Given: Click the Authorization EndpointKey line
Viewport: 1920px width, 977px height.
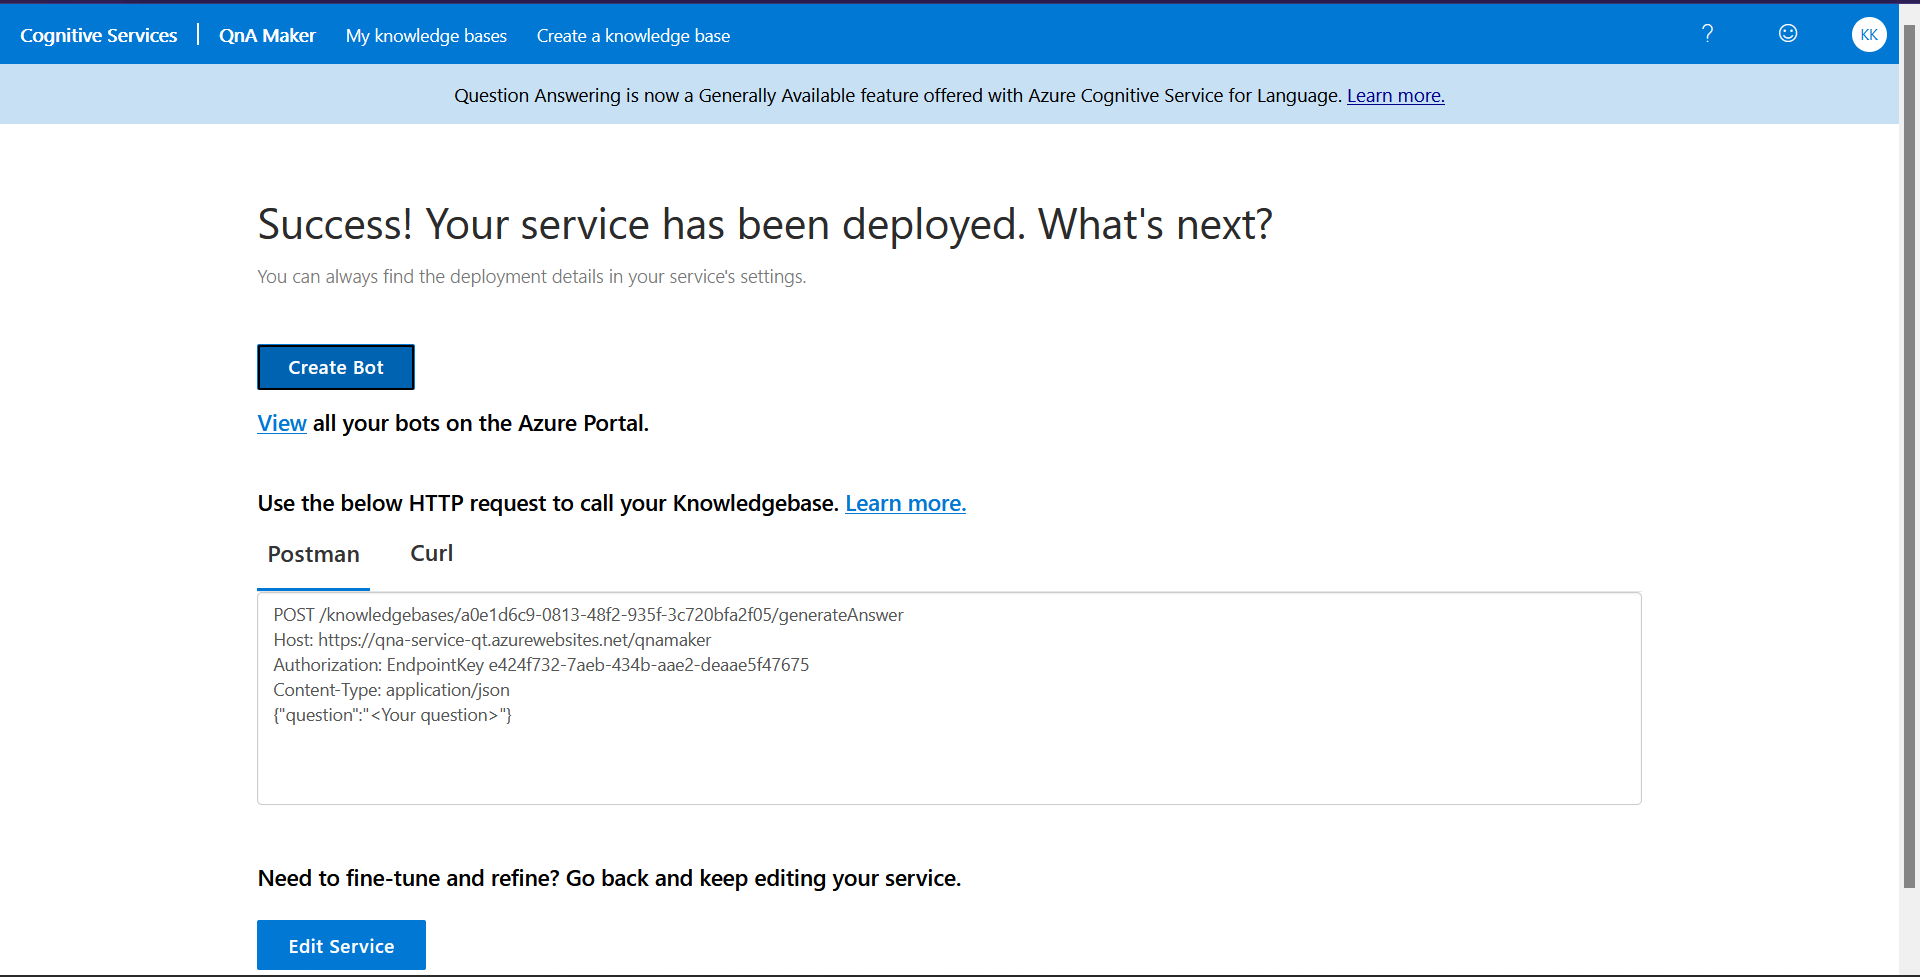Looking at the screenshot, I should pyautogui.click(x=541, y=665).
